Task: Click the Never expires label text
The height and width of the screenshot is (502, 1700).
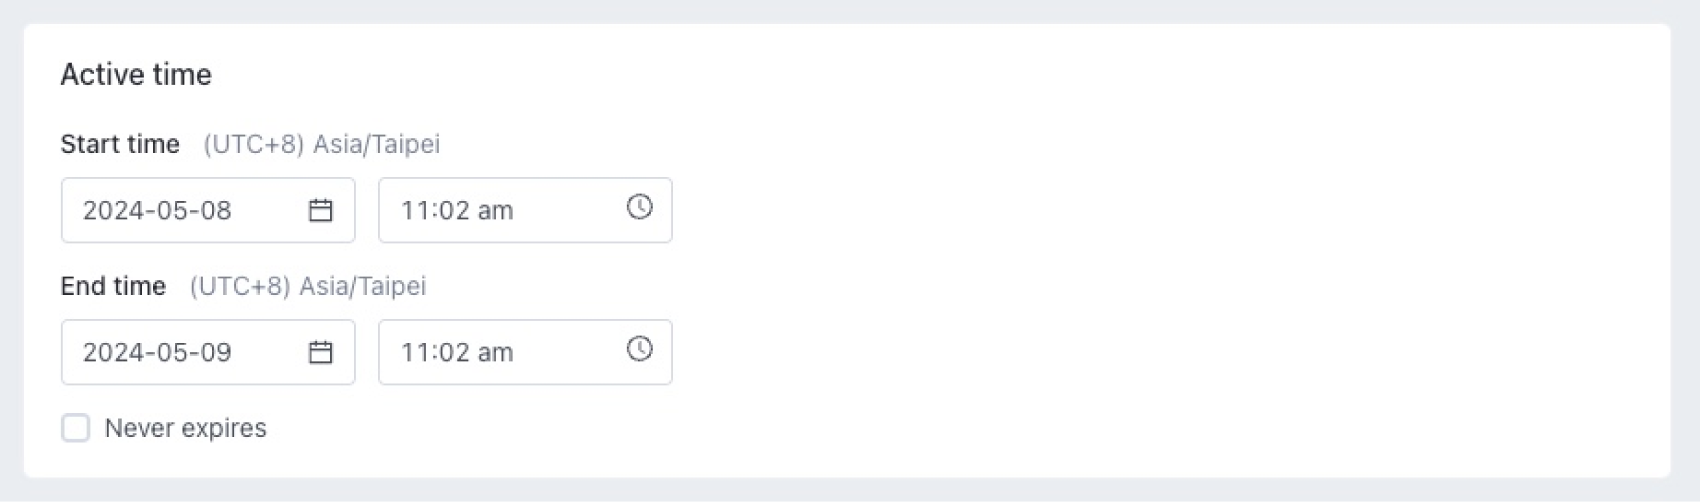Action: [185, 428]
